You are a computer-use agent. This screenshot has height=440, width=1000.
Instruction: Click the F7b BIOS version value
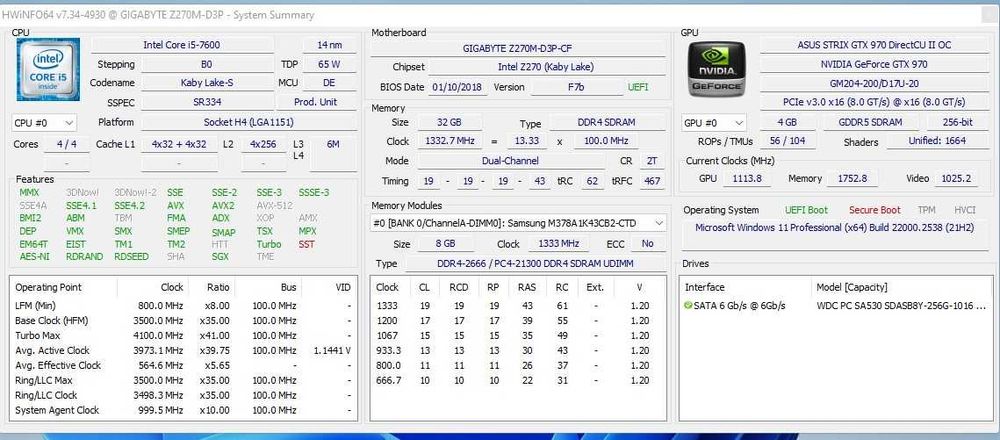click(576, 87)
